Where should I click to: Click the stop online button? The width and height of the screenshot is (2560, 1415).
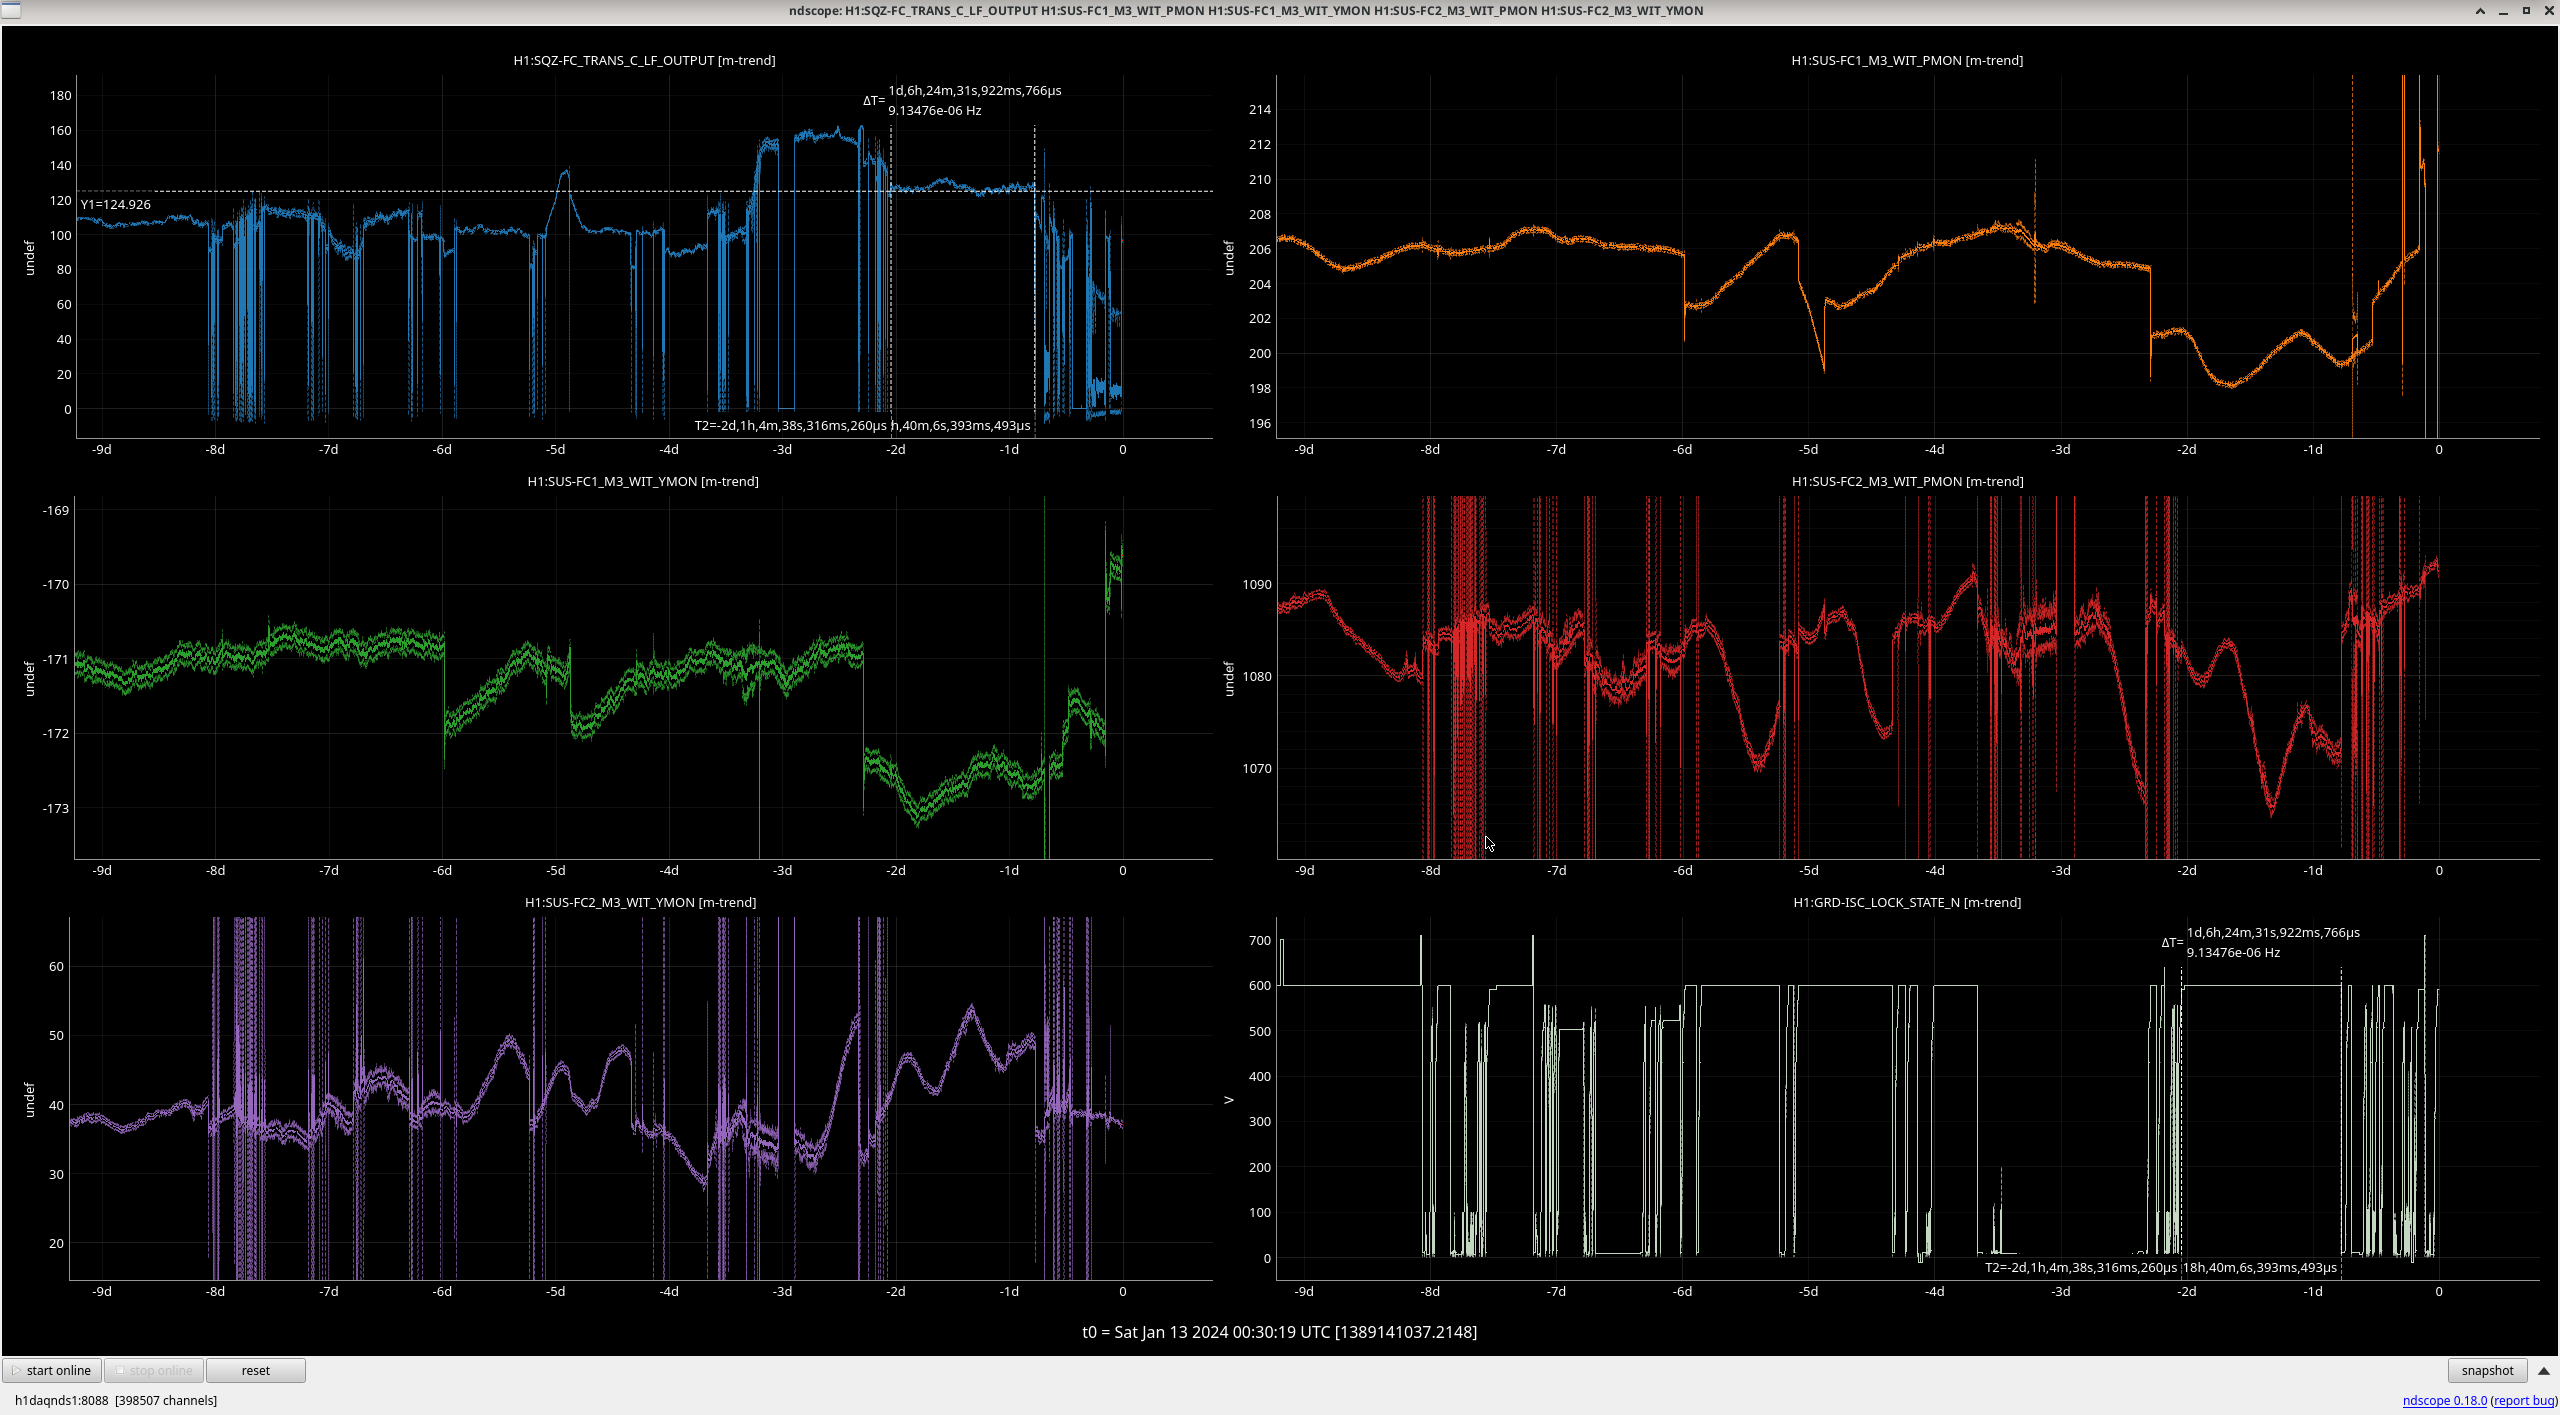pos(154,1370)
